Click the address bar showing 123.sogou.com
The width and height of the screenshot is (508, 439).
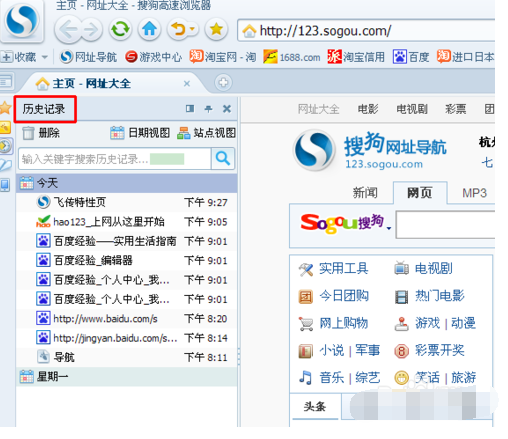[x=366, y=31]
